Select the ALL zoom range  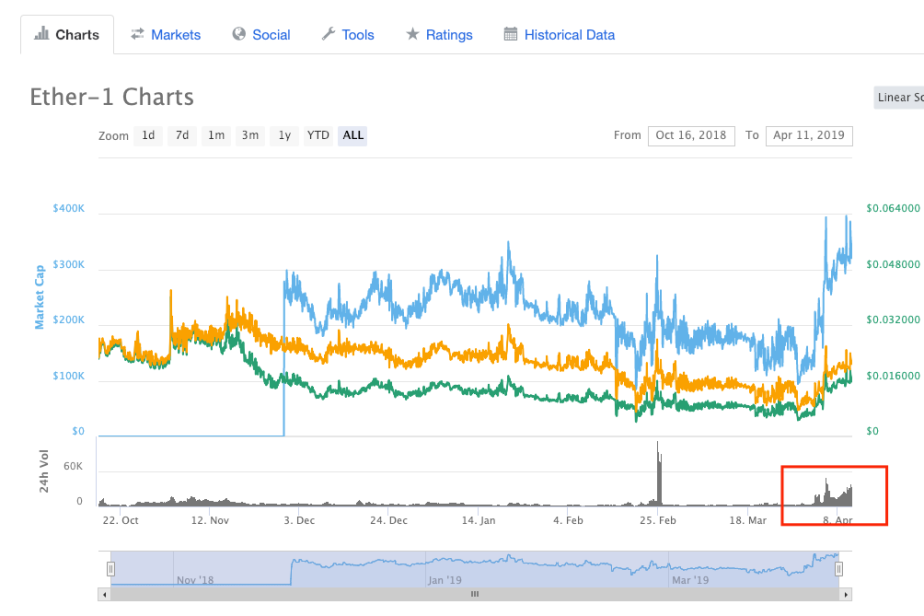(352, 136)
